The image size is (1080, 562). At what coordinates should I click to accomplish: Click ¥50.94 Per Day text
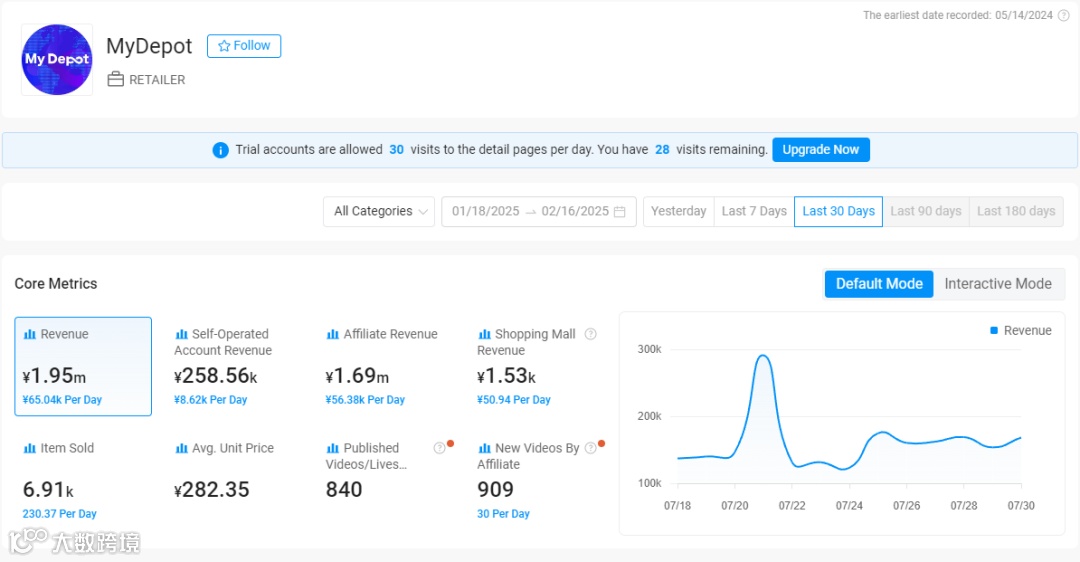coord(514,400)
